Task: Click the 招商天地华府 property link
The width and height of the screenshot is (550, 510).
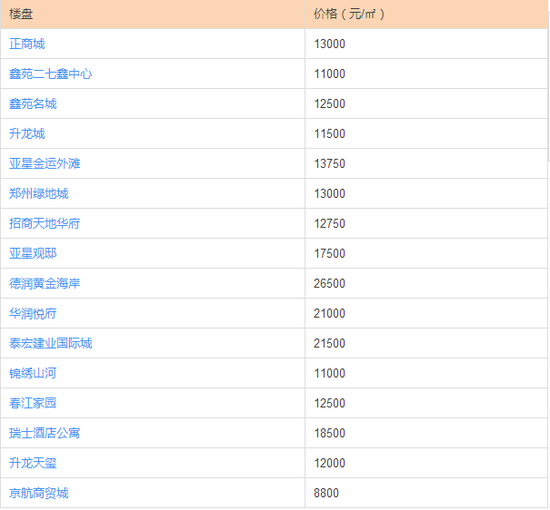Action: pos(45,223)
